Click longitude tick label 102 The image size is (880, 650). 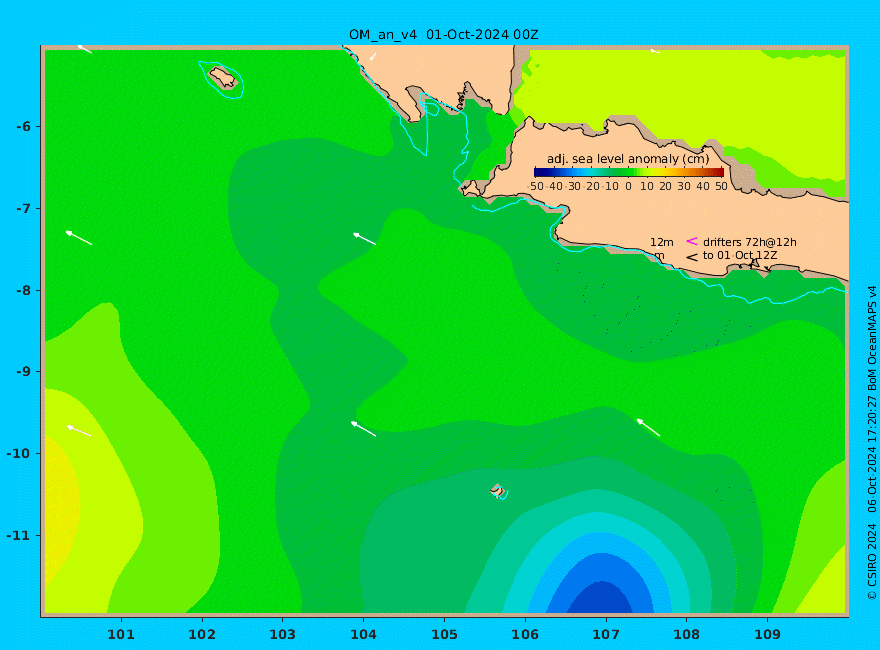click(x=202, y=634)
